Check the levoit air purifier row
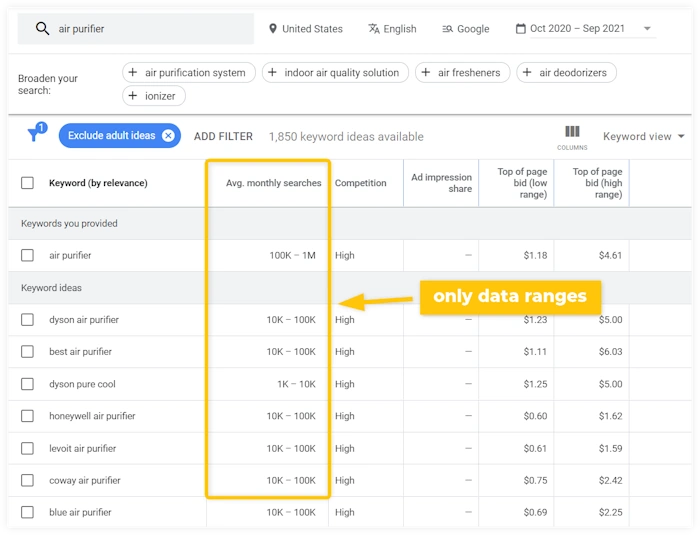The height and width of the screenshot is (535, 700). (27, 448)
